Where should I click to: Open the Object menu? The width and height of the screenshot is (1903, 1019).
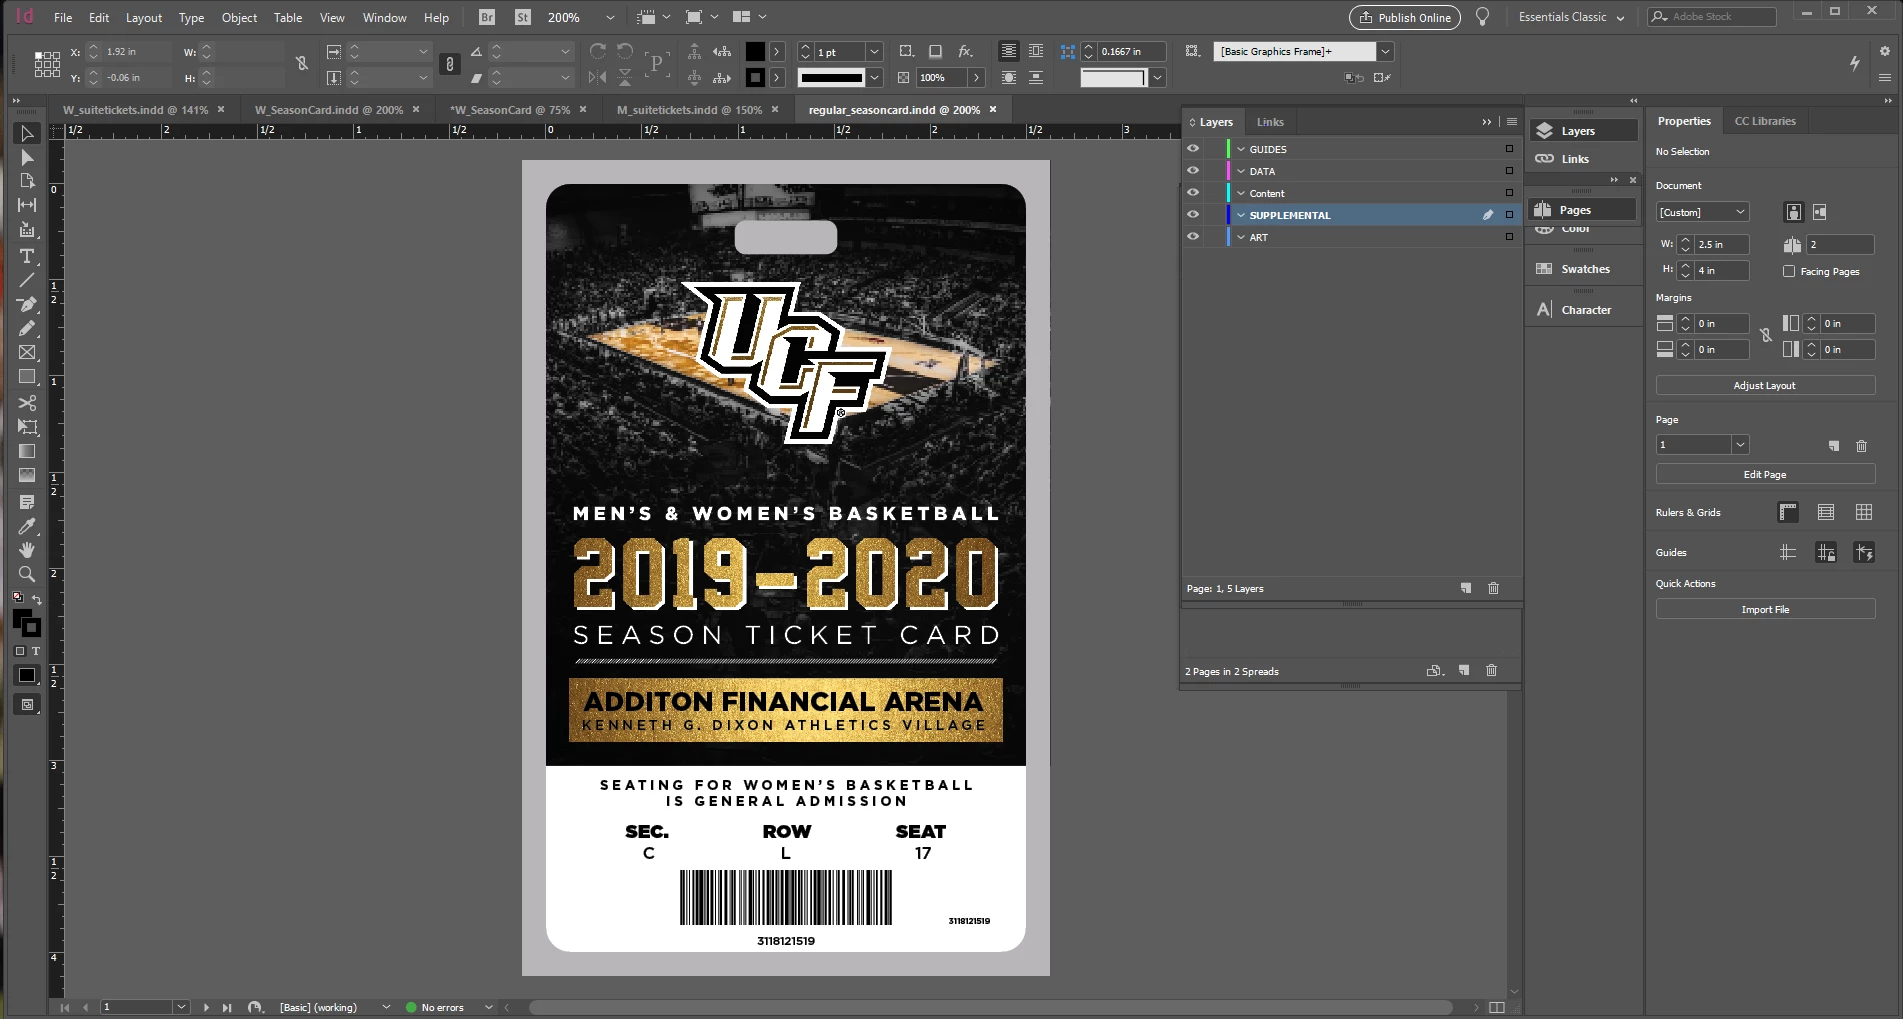239,18
